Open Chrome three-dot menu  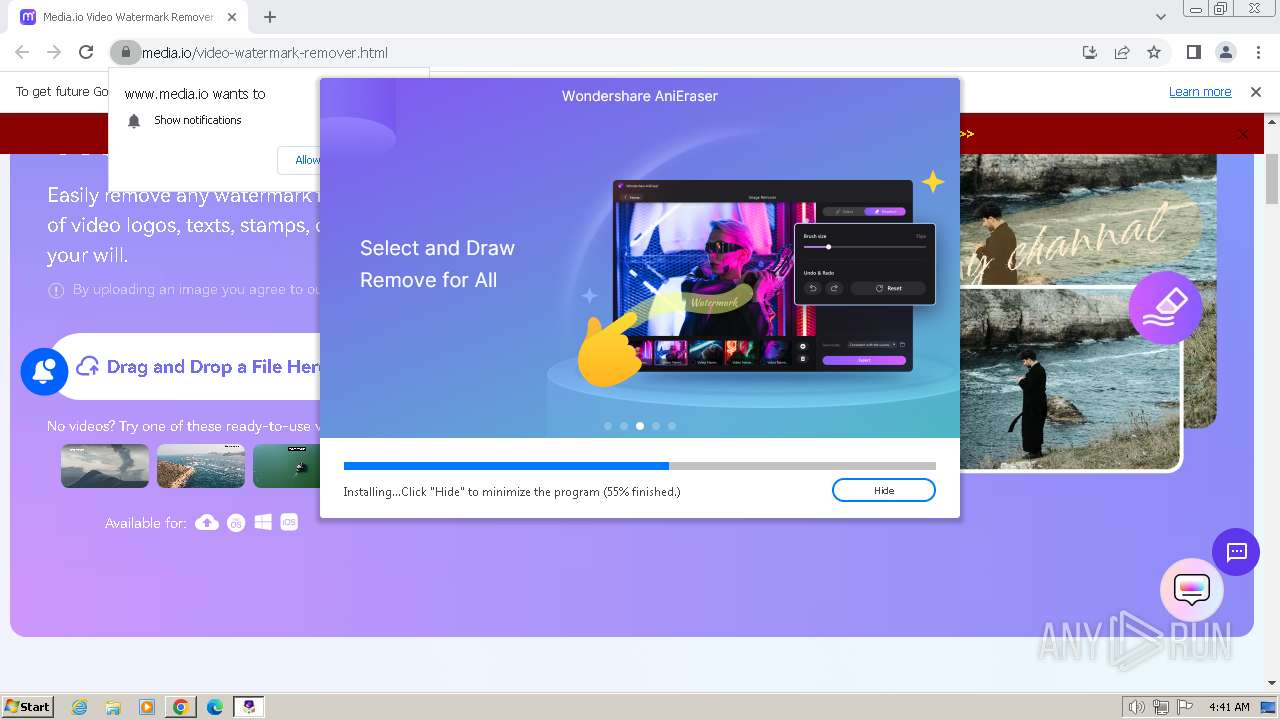1258,52
